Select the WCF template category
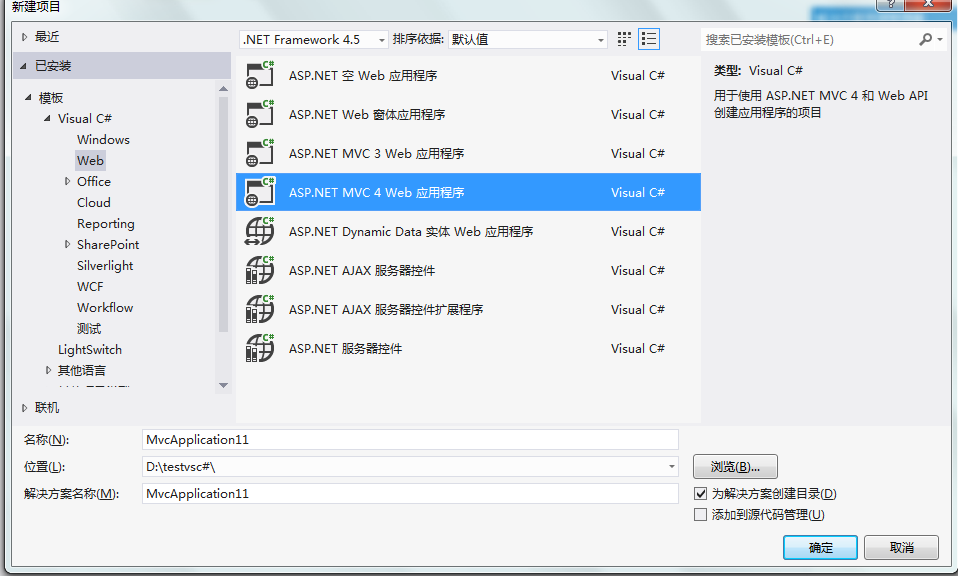This screenshot has width=958, height=576. pyautogui.click(x=90, y=286)
